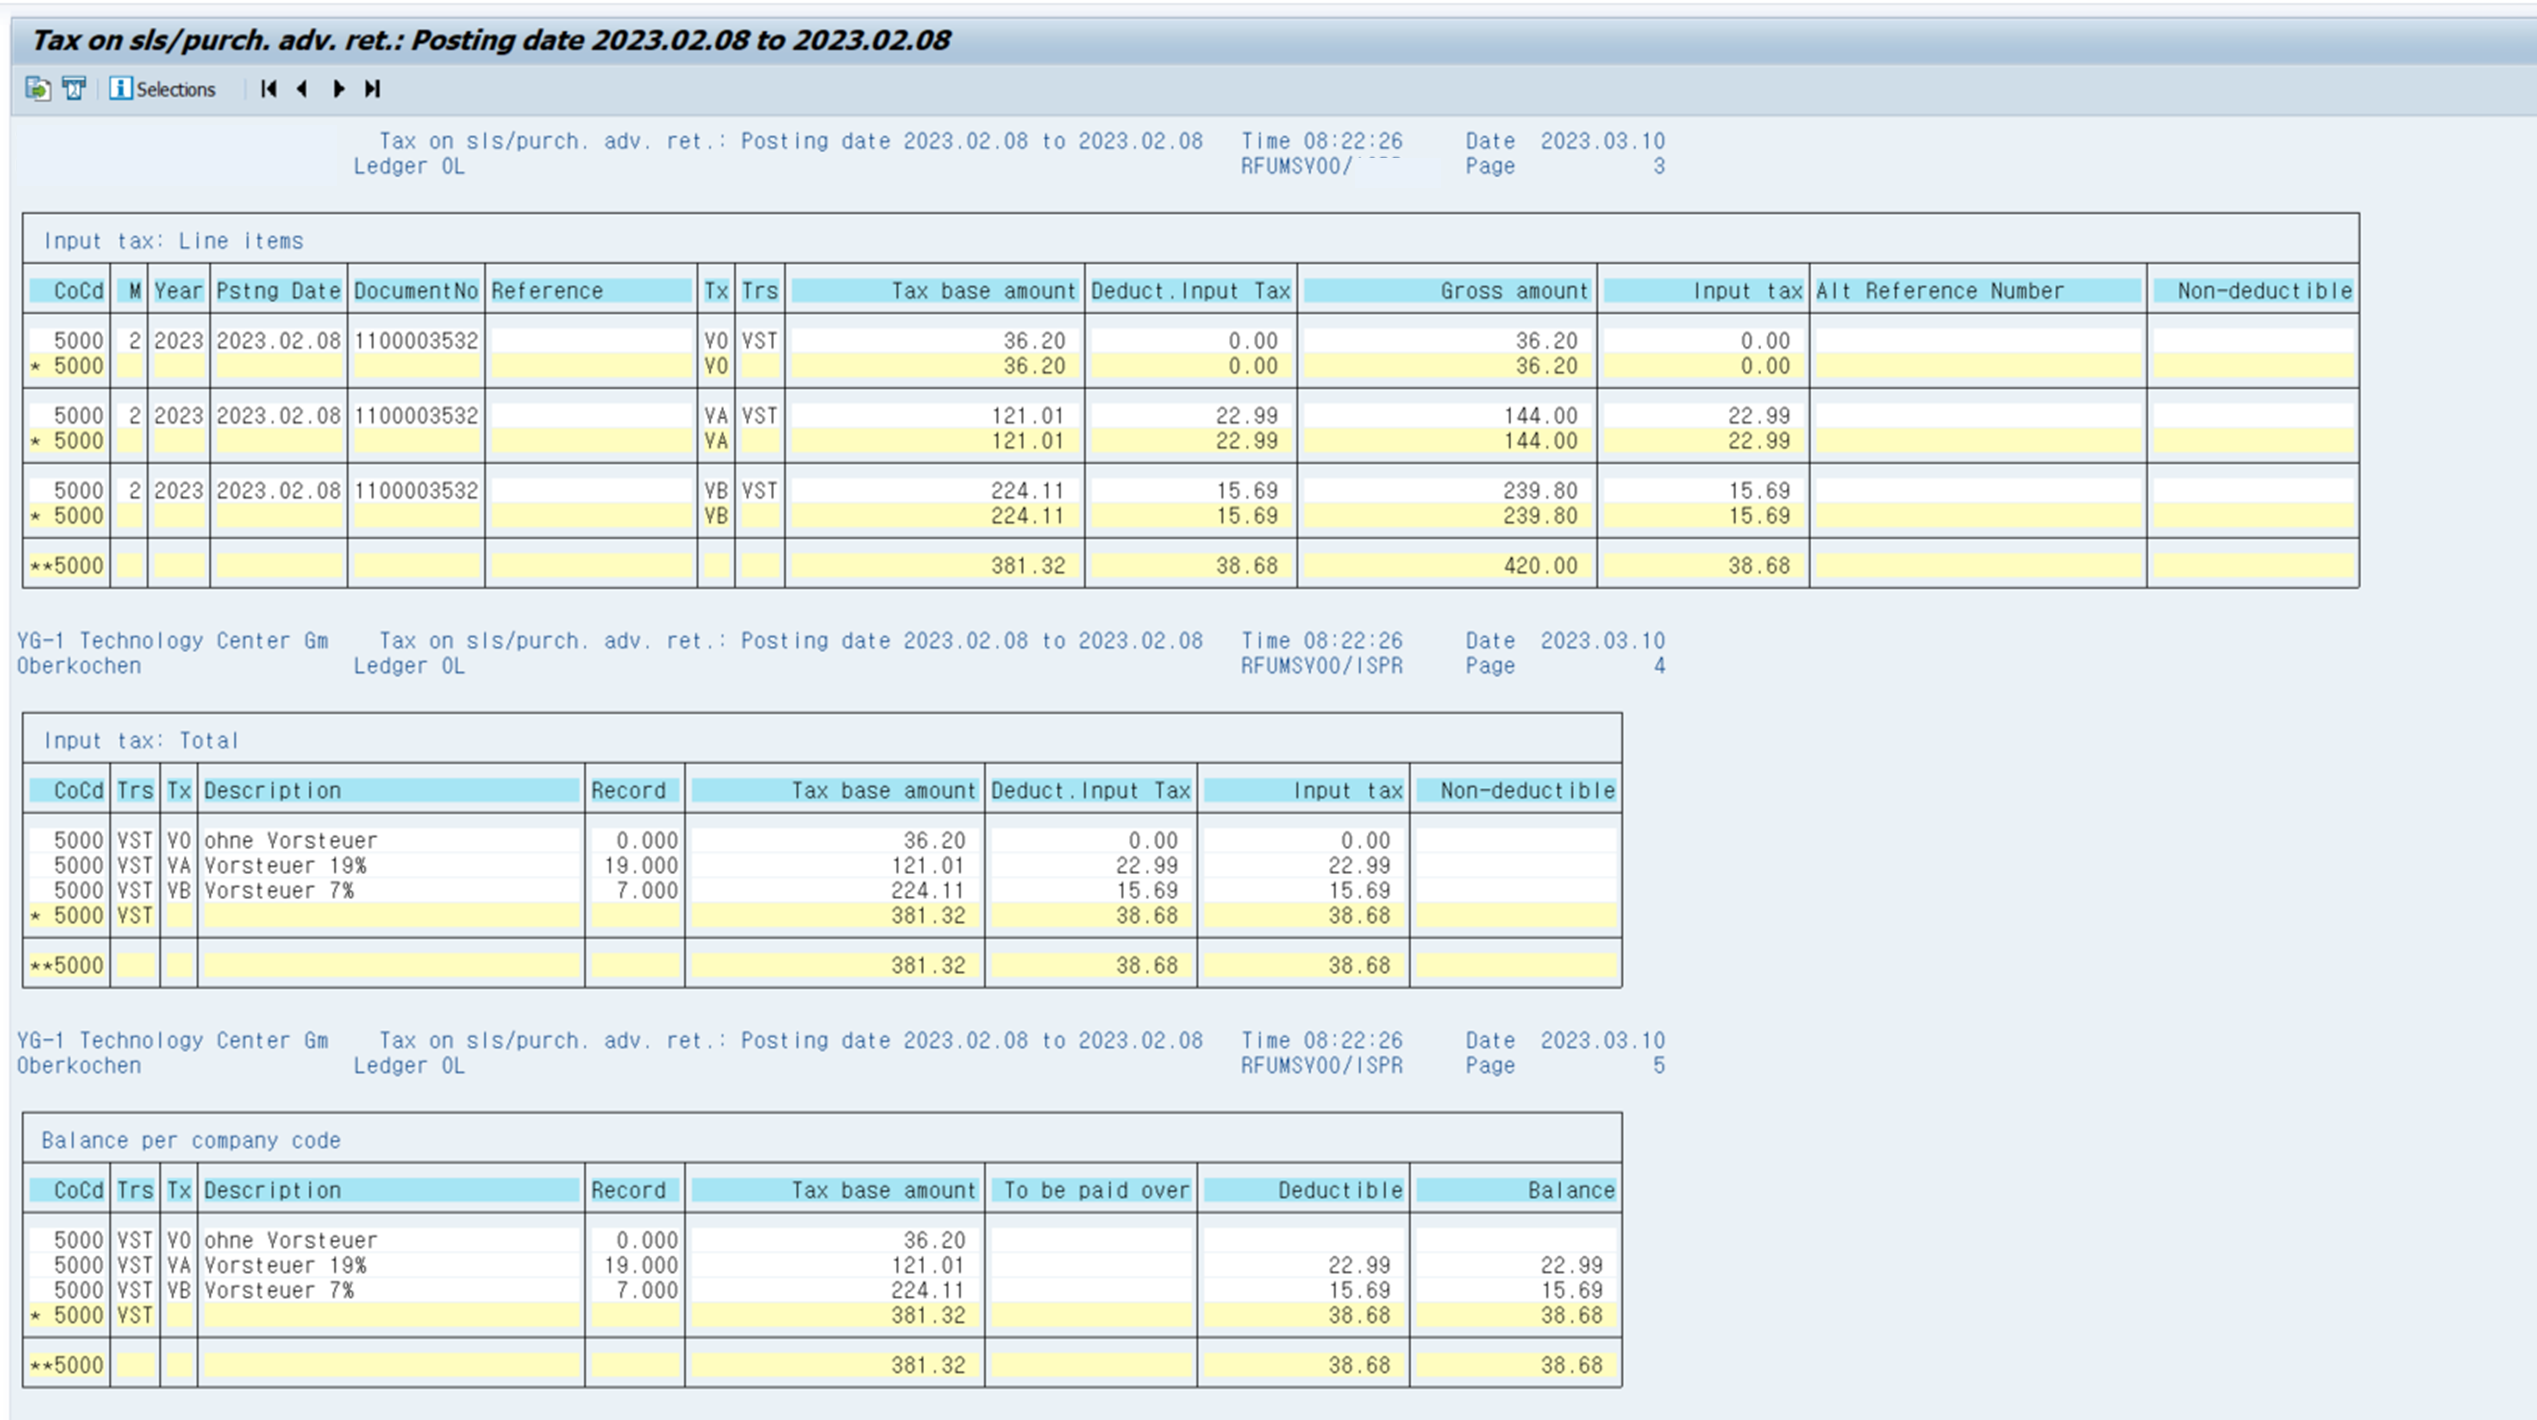Click the export list to file icon
Viewport: 2537px width, 1420px height.
pos(38,89)
